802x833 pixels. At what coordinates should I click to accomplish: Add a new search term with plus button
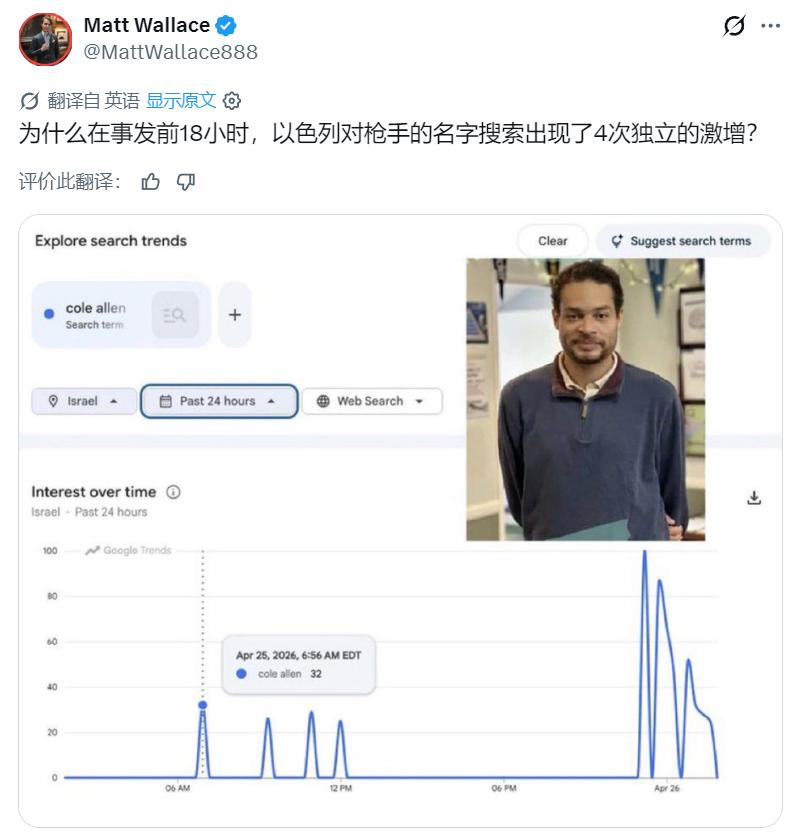[235, 314]
